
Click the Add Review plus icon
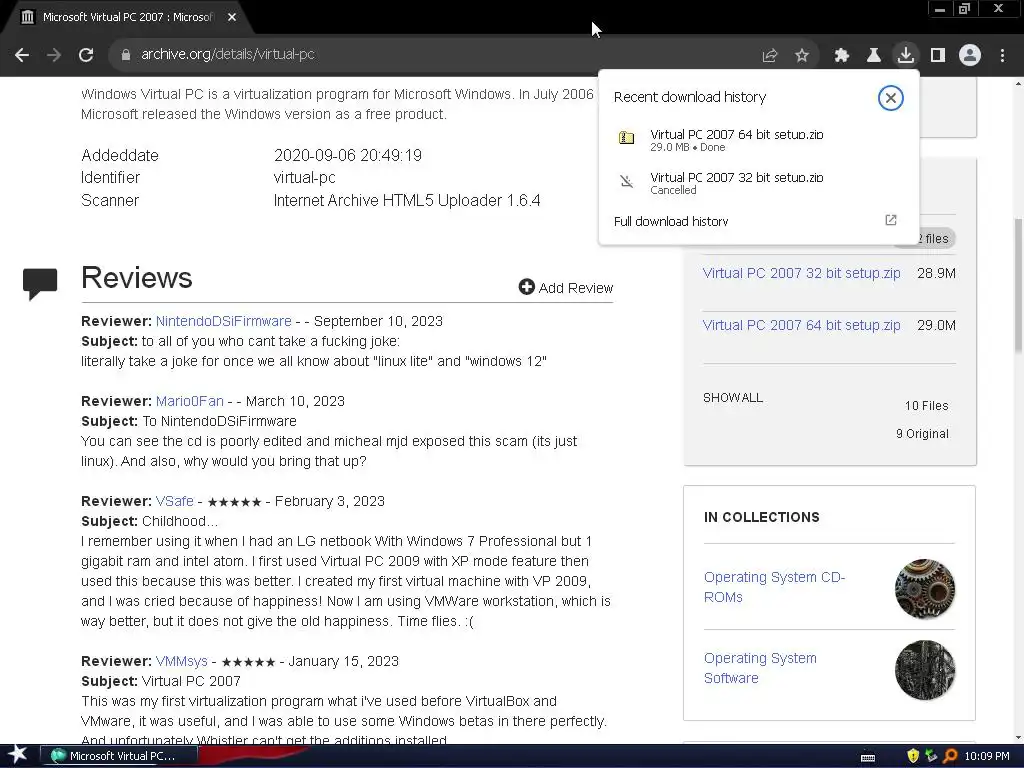(x=526, y=287)
